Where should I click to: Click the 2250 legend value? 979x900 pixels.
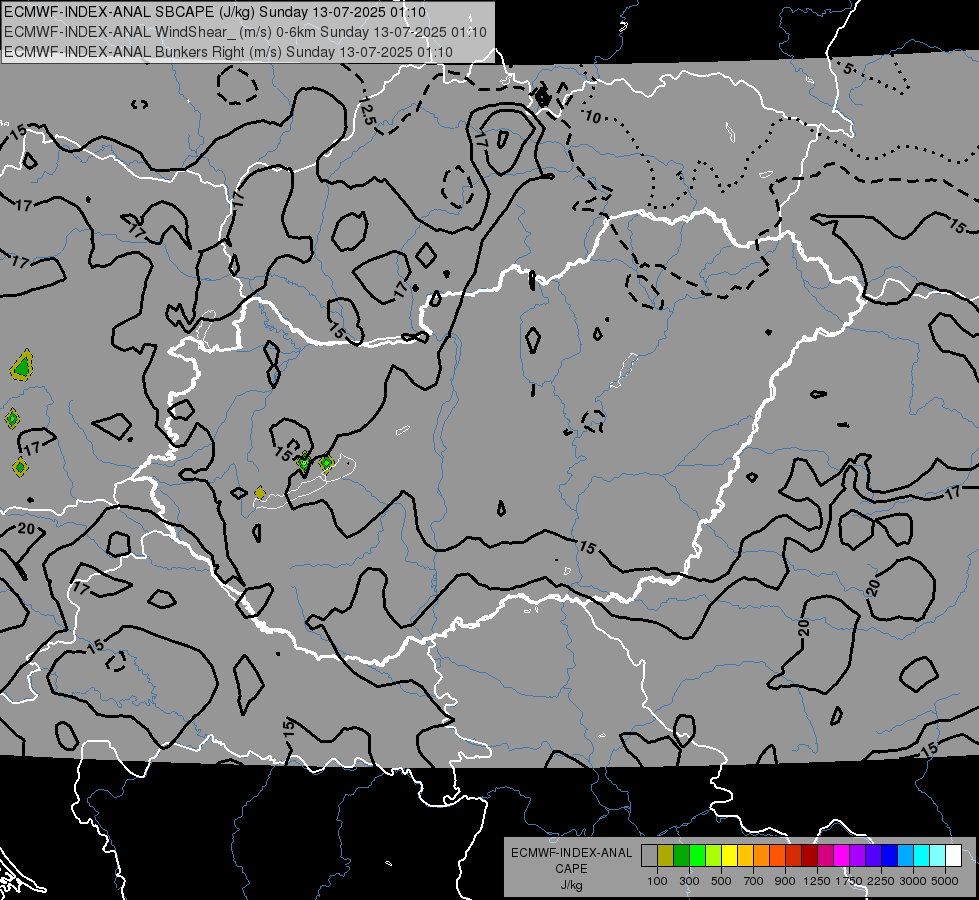click(x=880, y=881)
